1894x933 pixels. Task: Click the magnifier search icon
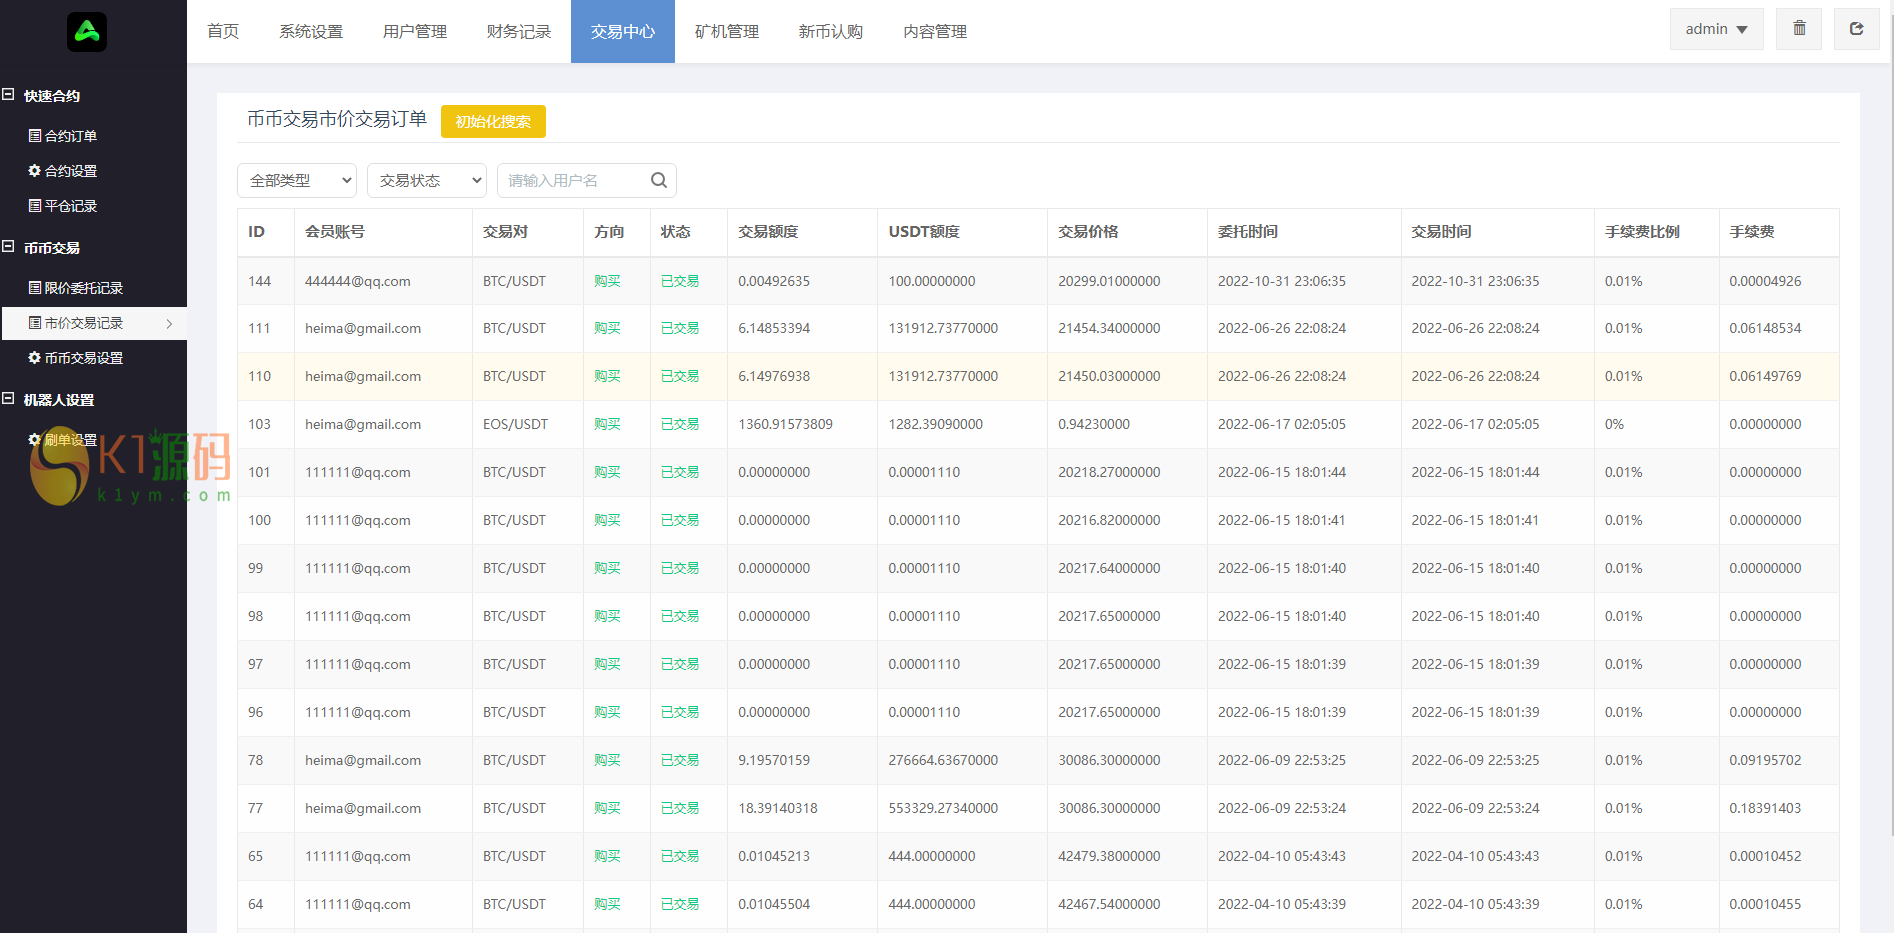click(659, 180)
